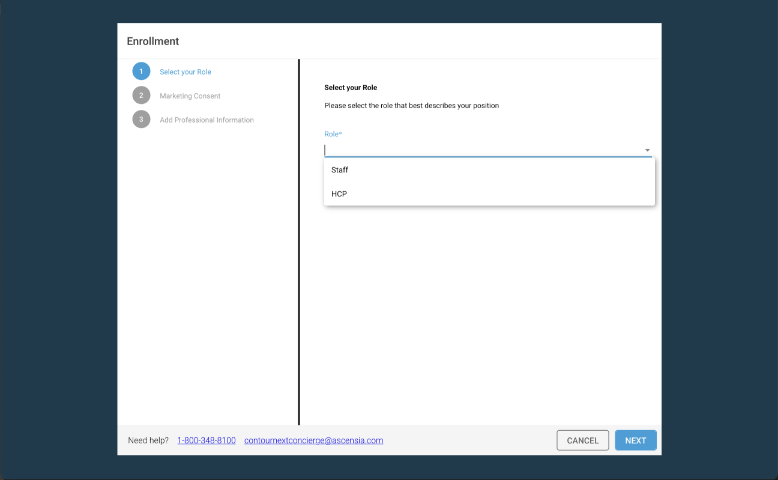Go to the Marketing Consent step
The height and width of the screenshot is (480, 778).
click(x=190, y=96)
